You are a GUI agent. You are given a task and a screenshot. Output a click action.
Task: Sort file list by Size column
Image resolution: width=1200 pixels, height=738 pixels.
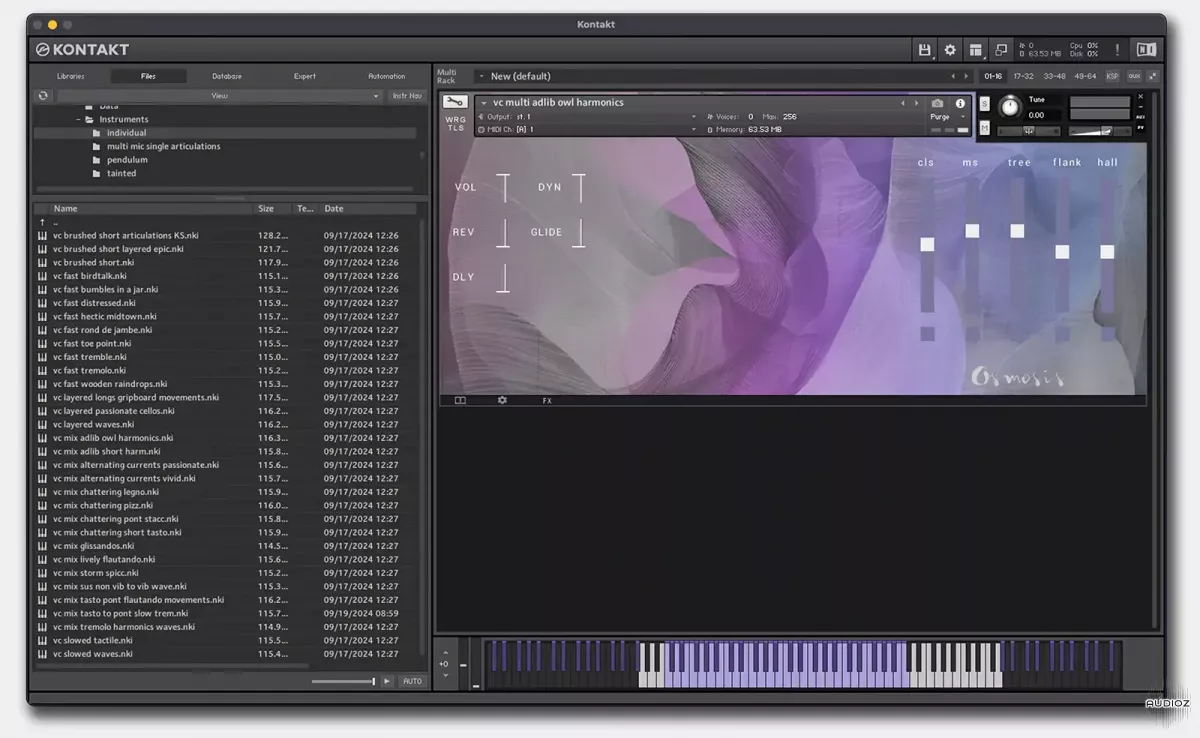click(275, 209)
